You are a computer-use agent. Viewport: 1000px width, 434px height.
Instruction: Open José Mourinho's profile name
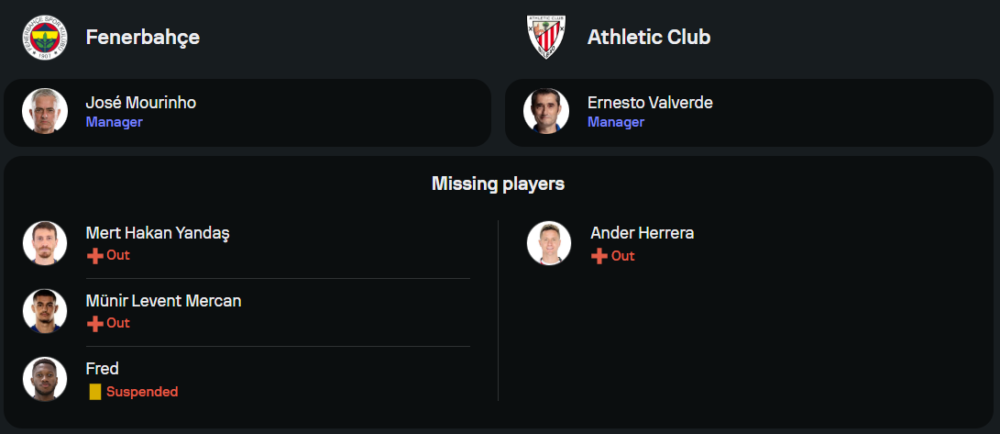coord(141,103)
